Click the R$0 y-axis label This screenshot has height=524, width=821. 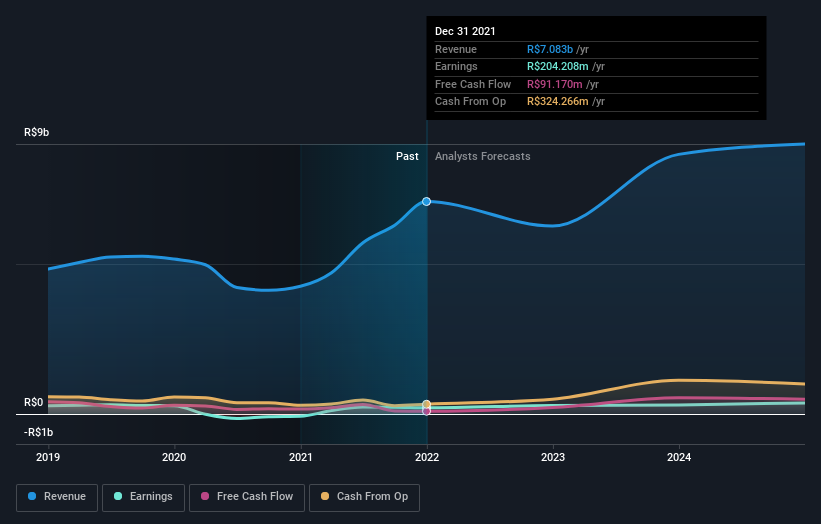(34, 402)
